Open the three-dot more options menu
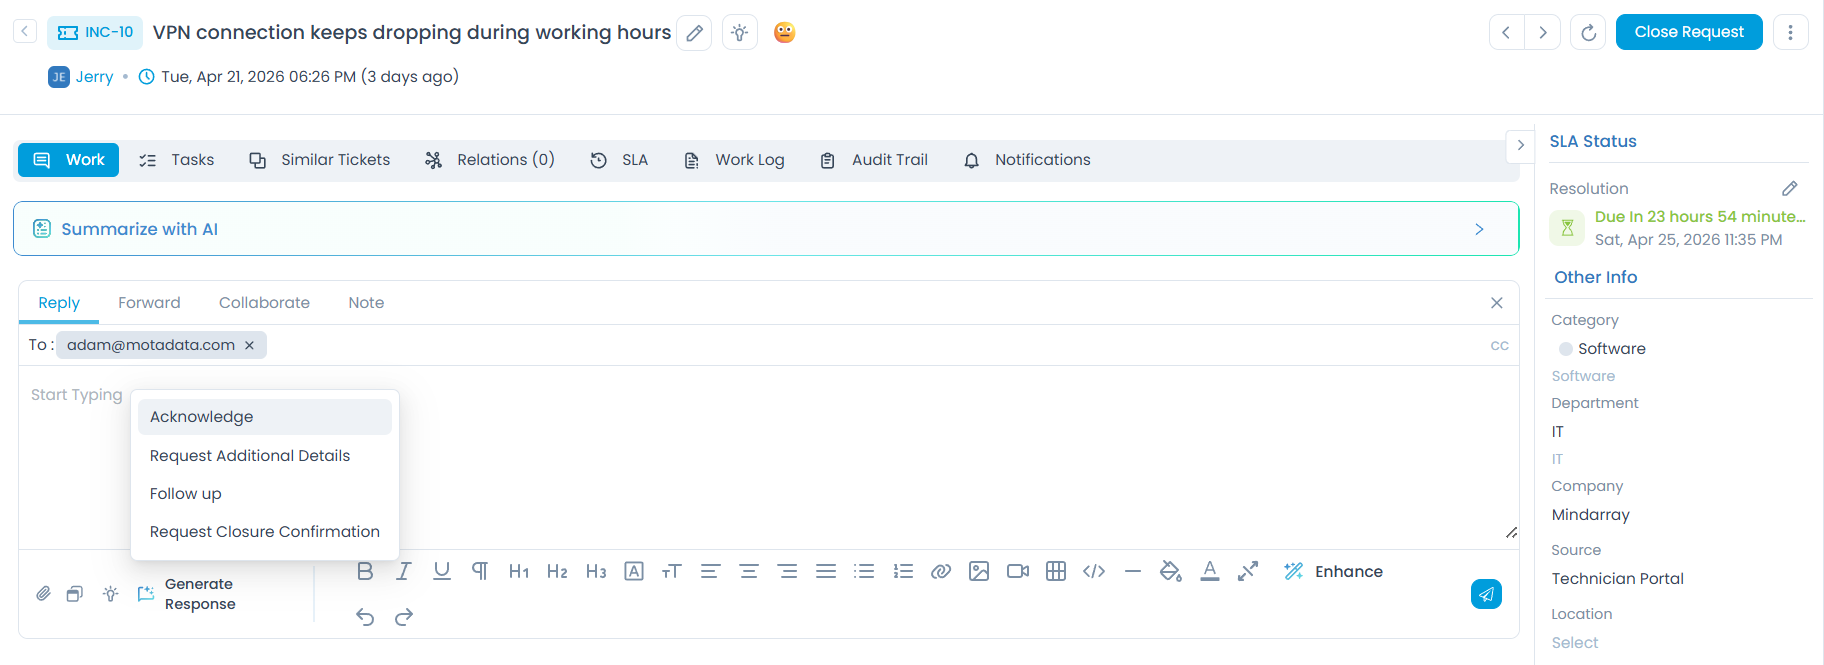 click(1790, 33)
